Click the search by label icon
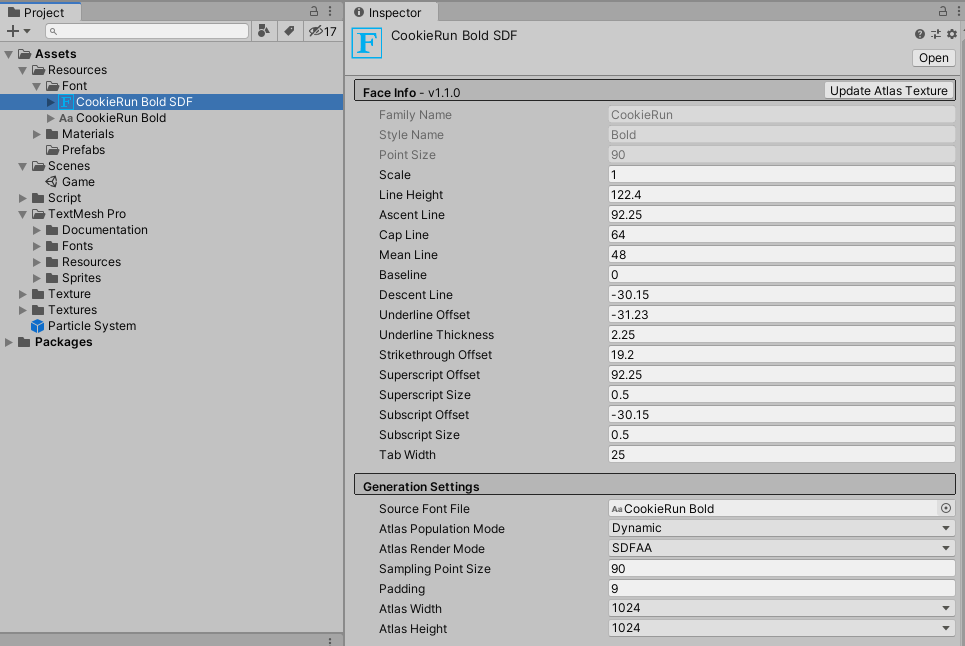Screen dimensions: 965x646 coord(289,31)
